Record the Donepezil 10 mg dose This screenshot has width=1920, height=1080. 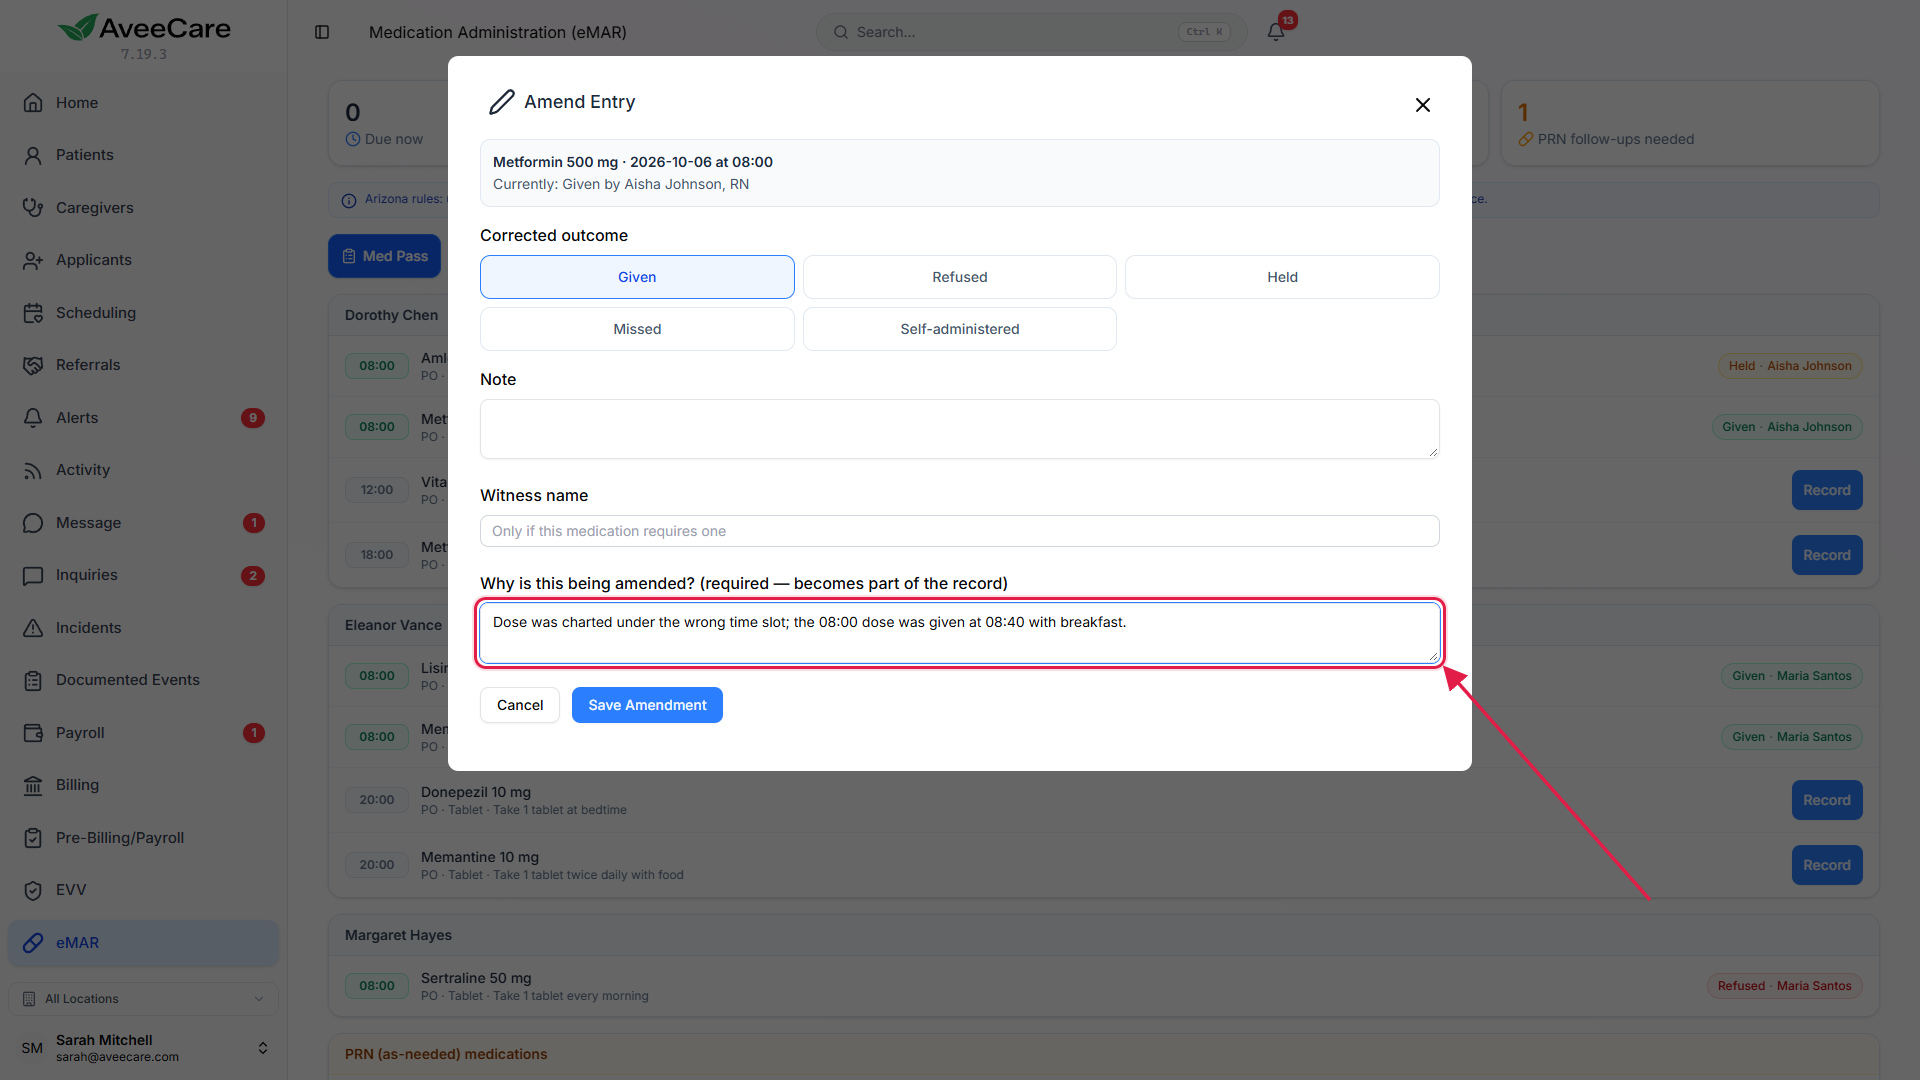1826,800
